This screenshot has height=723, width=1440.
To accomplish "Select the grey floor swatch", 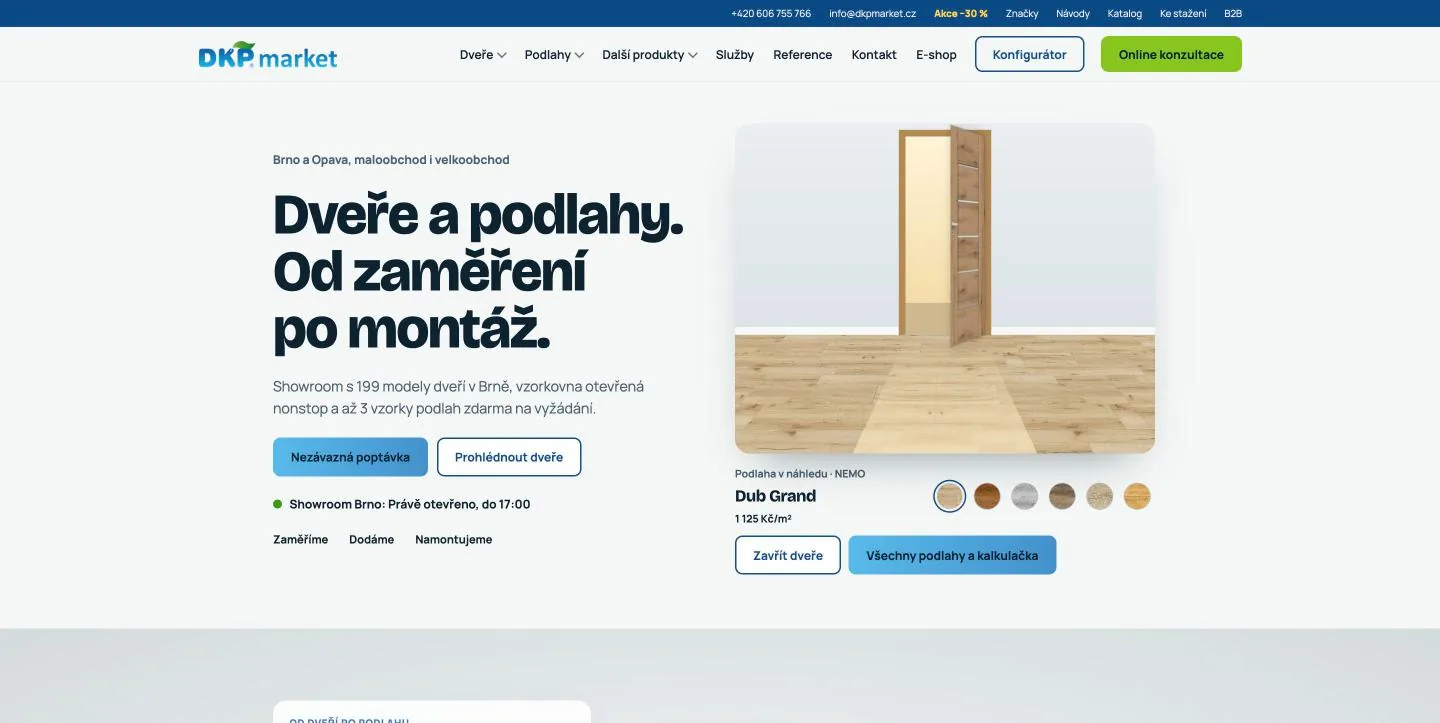I will point(1025,496).
